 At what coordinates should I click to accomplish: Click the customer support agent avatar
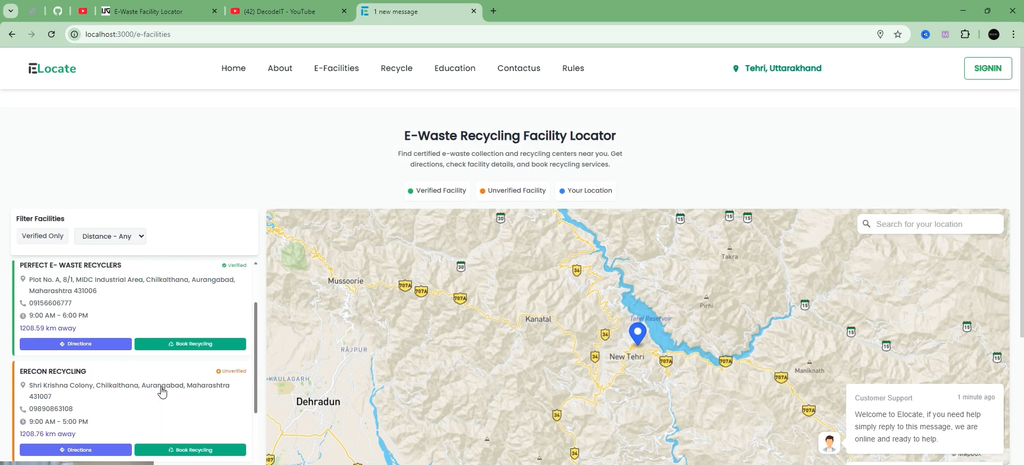tap(829, 442)
